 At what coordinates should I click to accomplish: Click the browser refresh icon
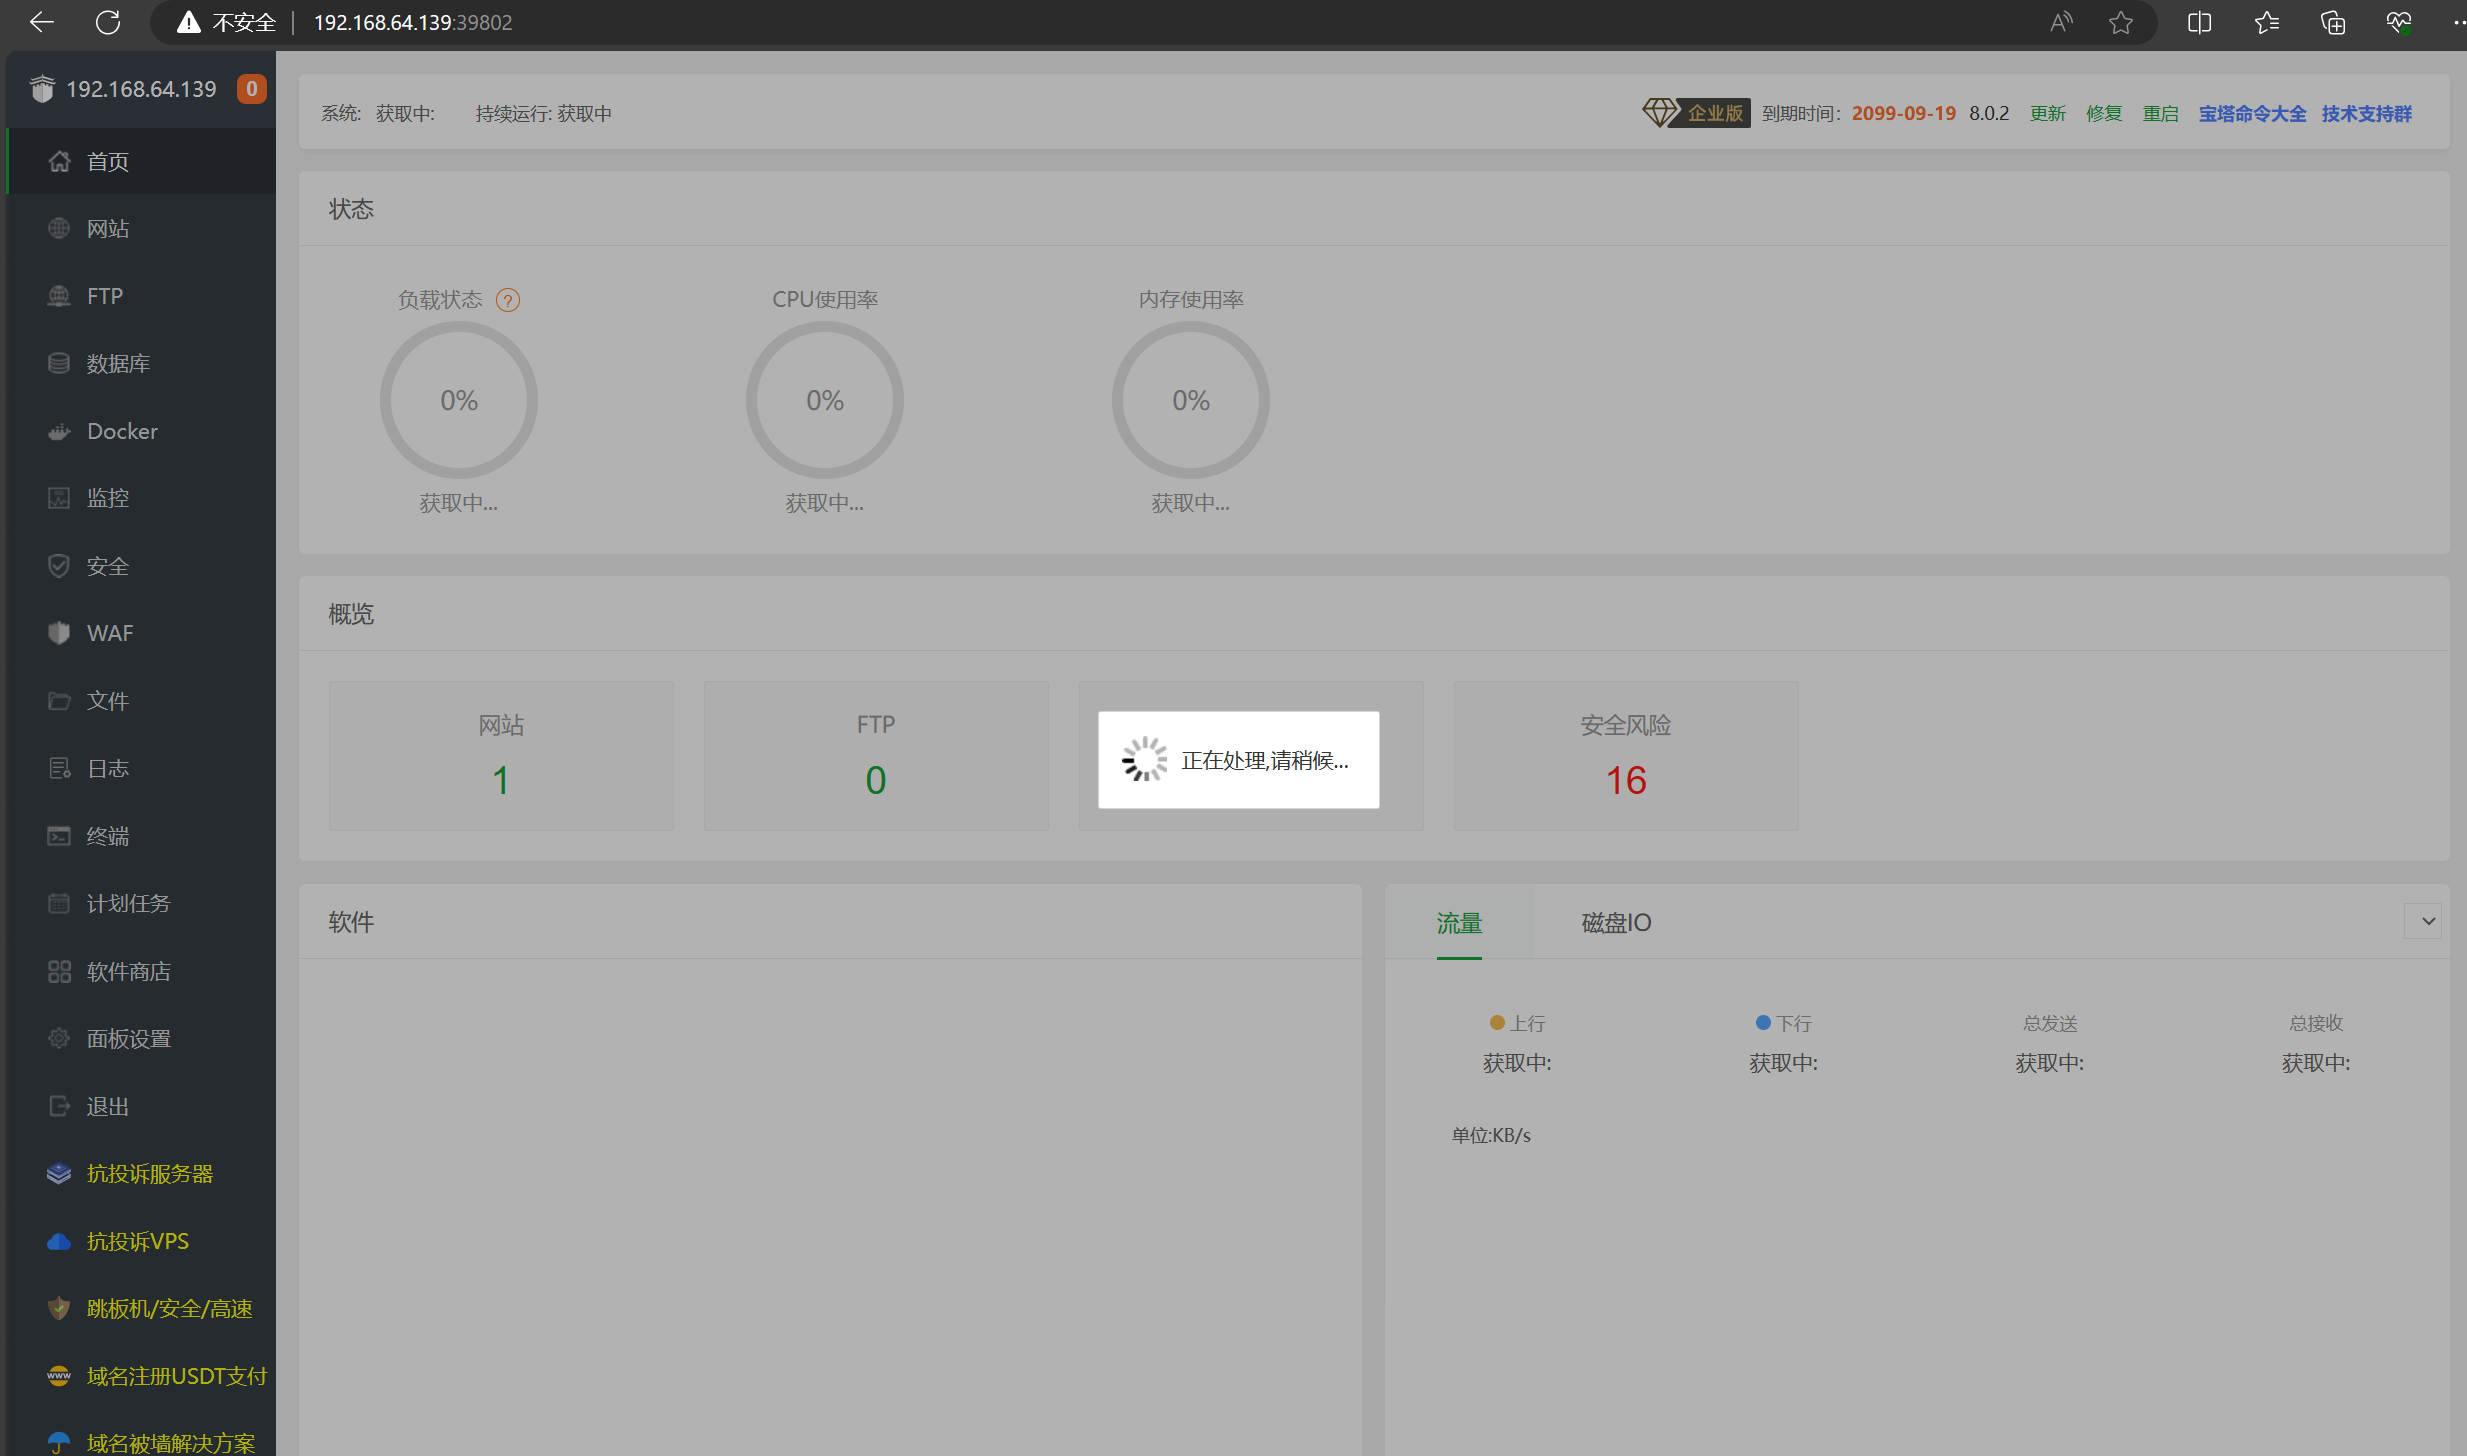pos(108,22)
